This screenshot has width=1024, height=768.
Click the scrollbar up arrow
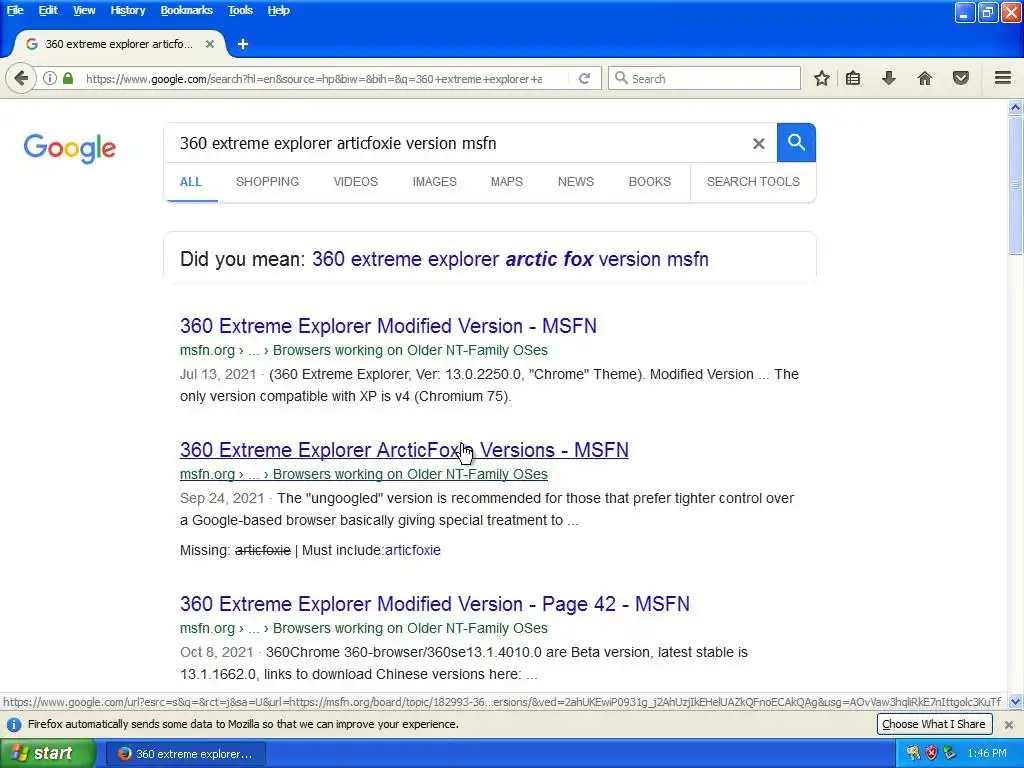click(x=1015, y=108)
